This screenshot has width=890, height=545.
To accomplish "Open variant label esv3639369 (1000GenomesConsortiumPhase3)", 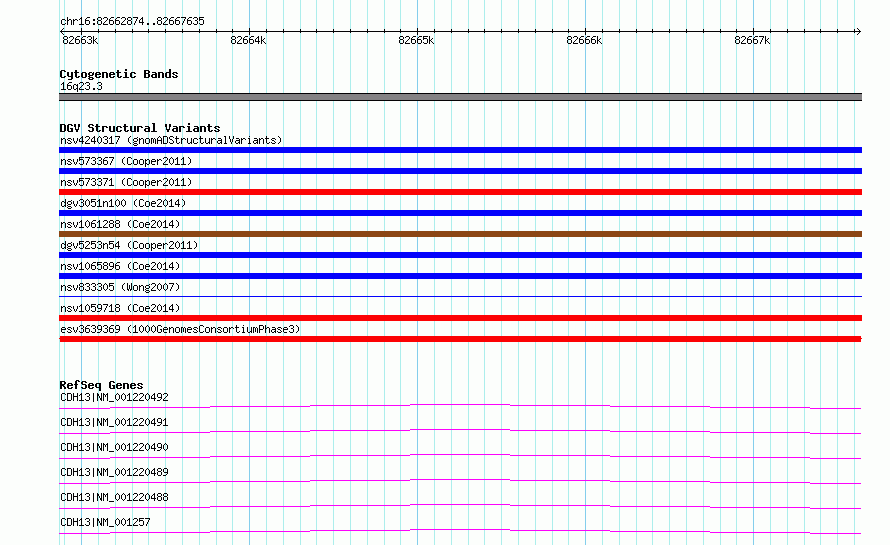I will click(180, 329).
